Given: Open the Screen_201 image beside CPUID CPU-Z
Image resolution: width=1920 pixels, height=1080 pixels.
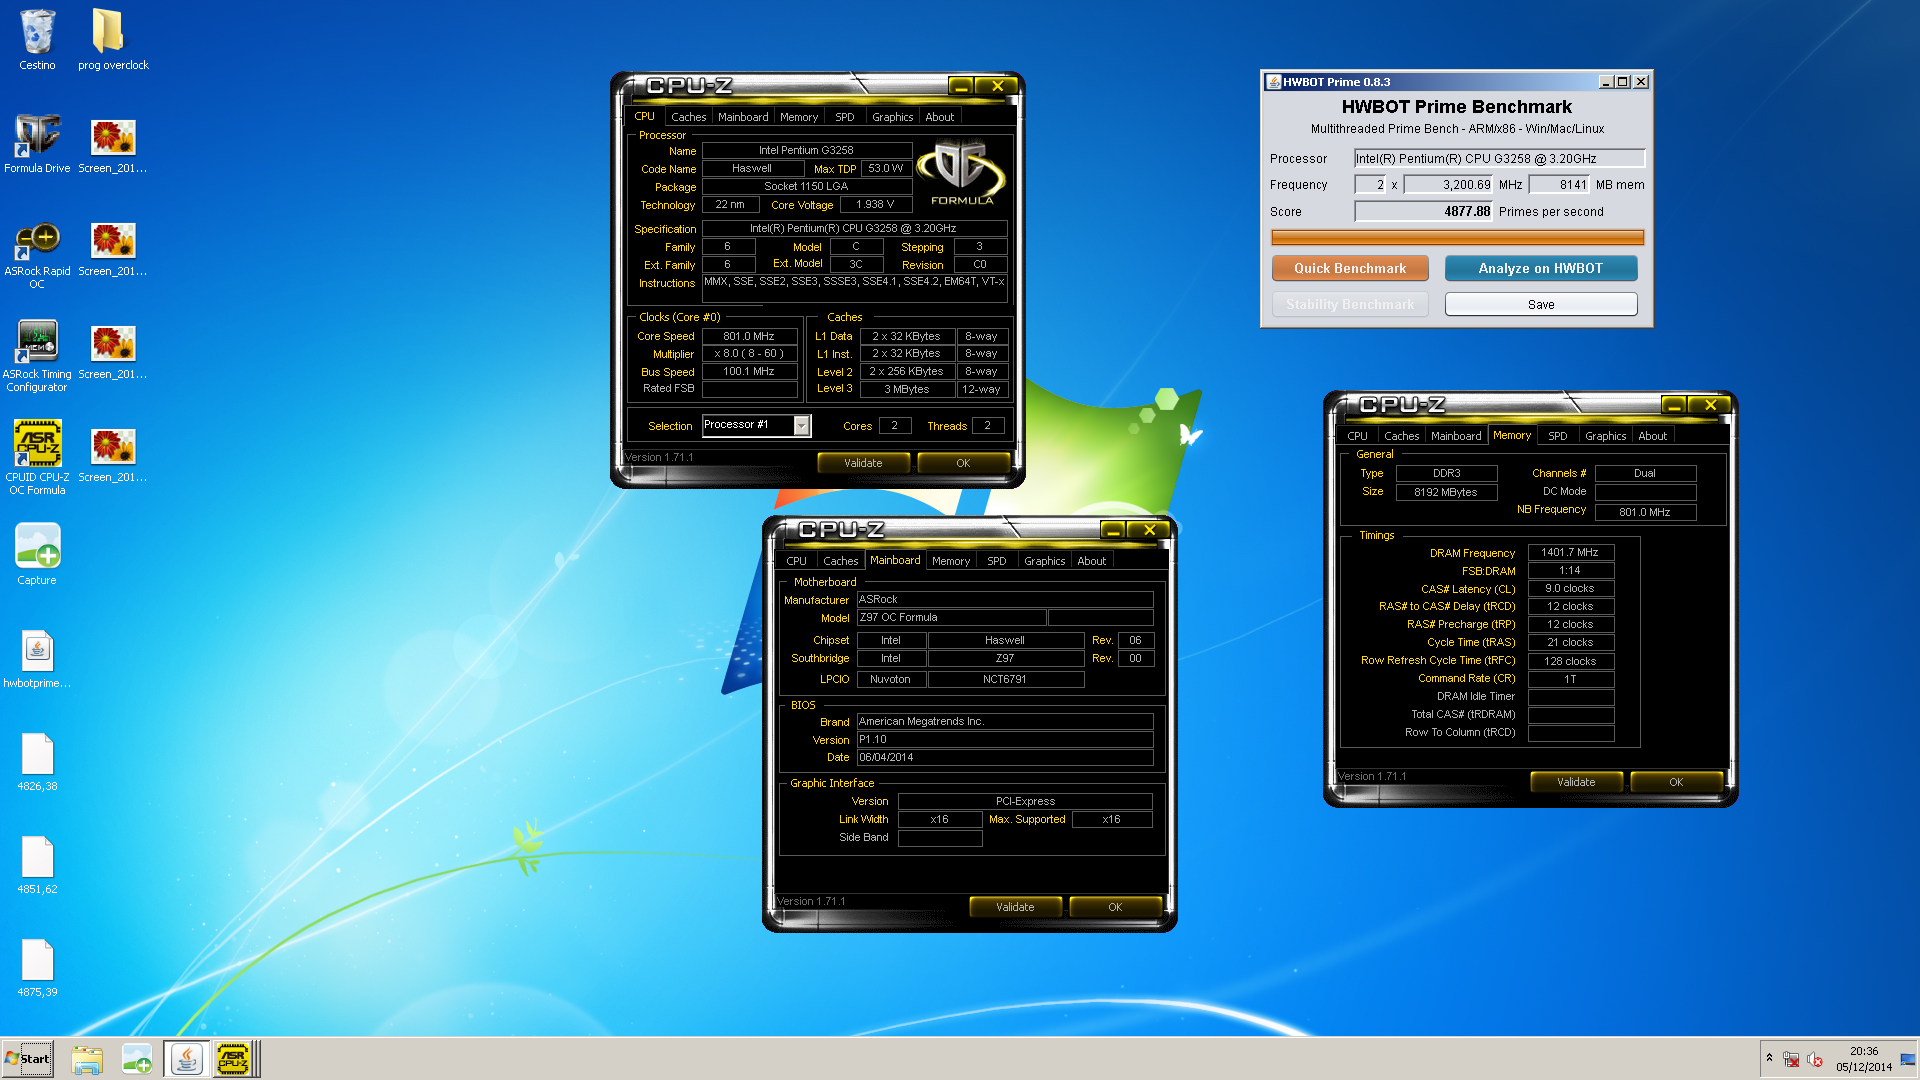Looking at the screenshot, I should (x=113, y=455).
